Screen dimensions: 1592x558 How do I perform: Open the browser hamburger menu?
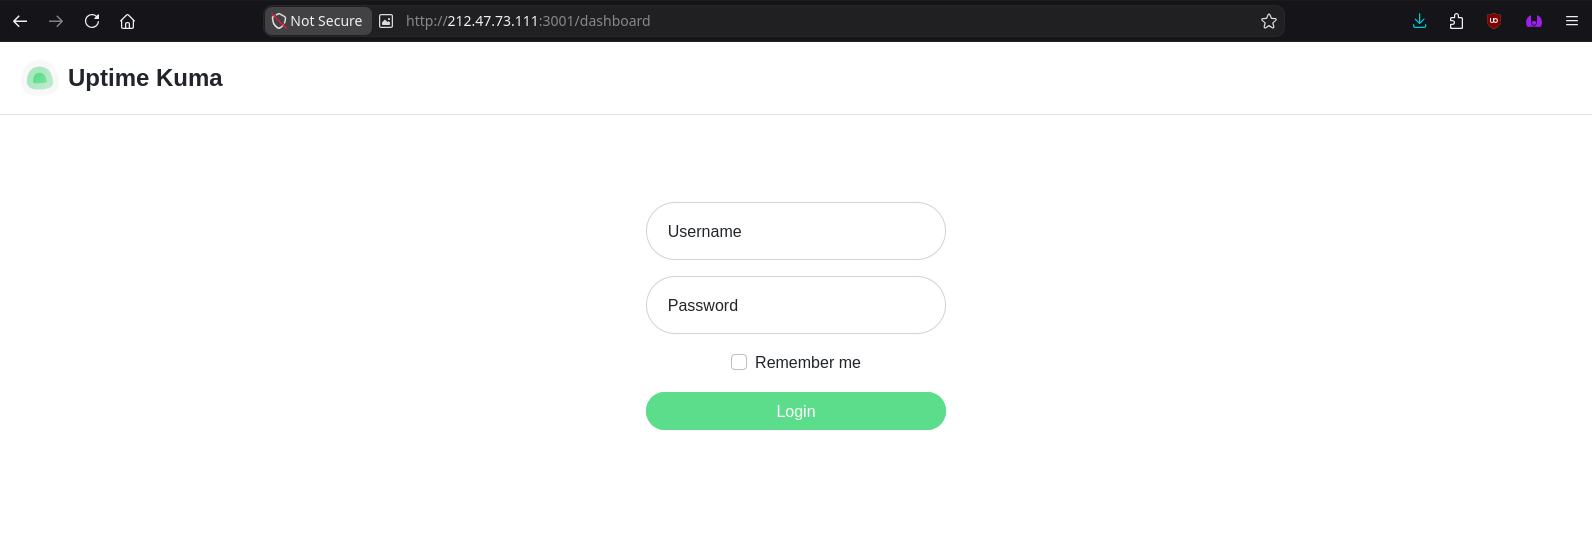tap(1571, 21)
